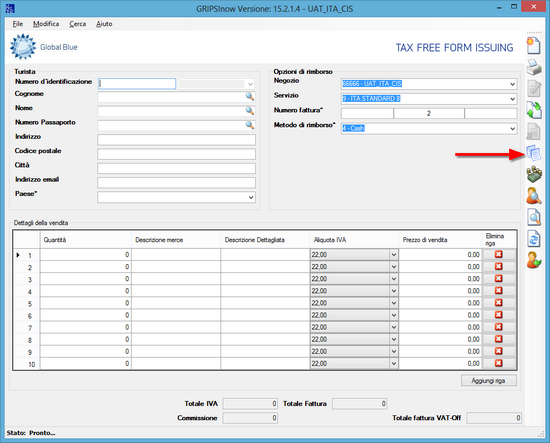Delete row 4 with its red X
This screenshot has width=550, height=443.
tap(498, 291)
